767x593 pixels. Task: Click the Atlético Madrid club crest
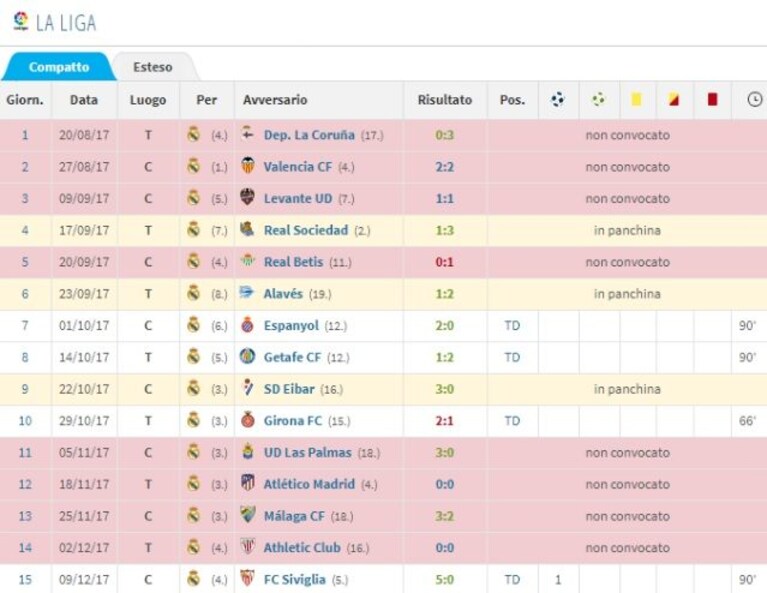click(x=248, y=483)
